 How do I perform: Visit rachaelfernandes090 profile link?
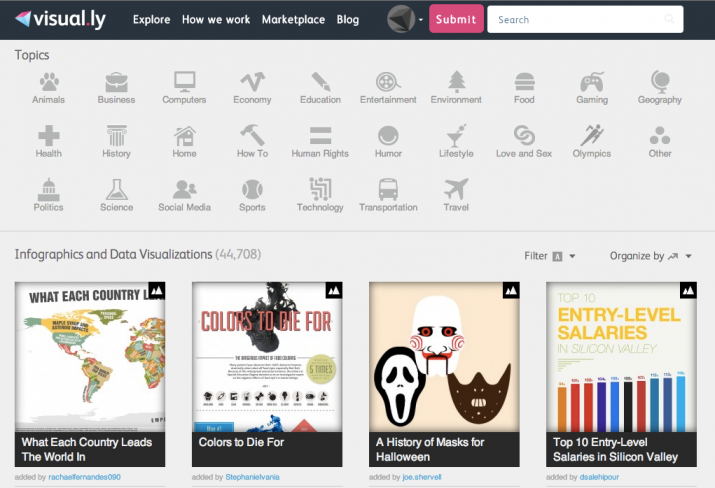click(84, 477)
